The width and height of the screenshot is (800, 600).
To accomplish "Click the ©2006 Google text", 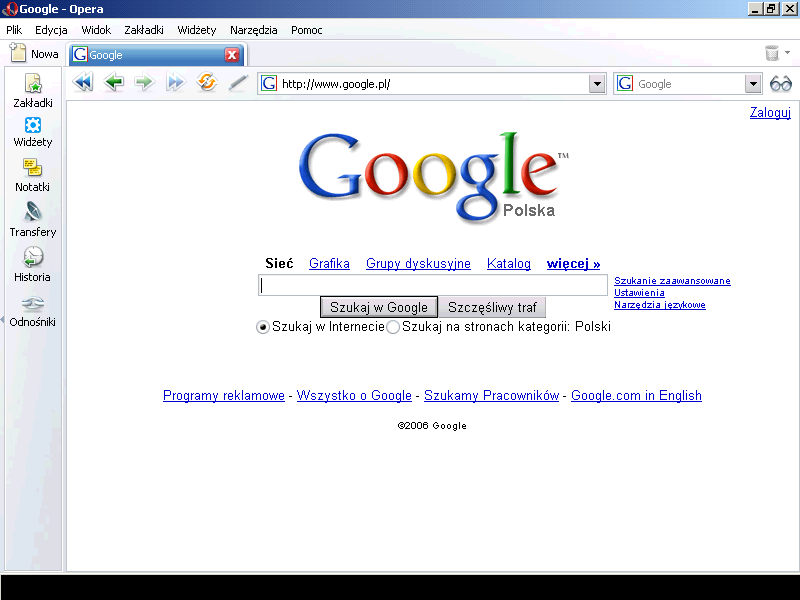I will (x=432, y=426).
